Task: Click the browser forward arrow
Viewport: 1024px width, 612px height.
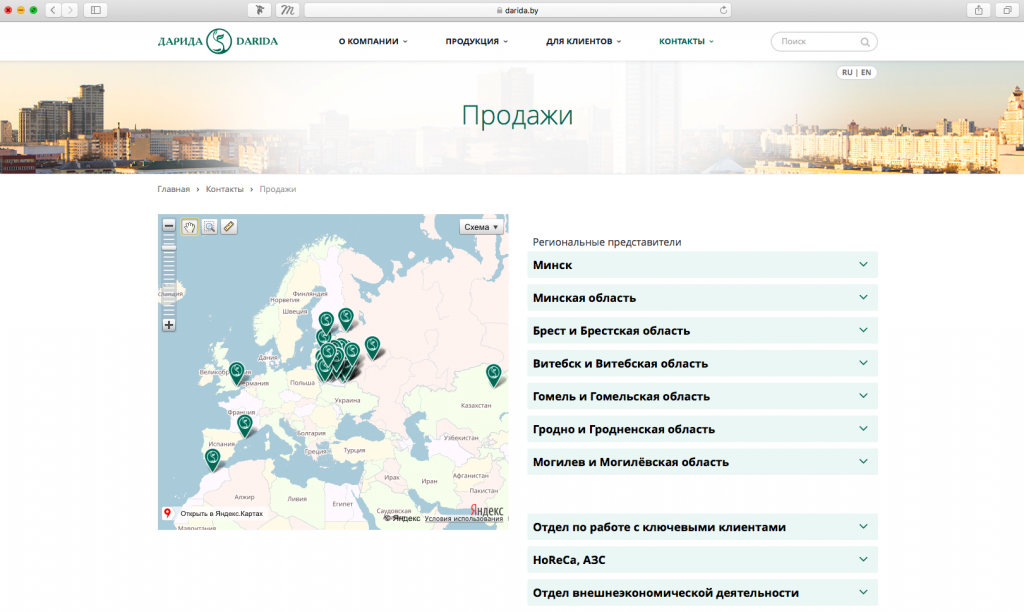Action: point(70,10)
